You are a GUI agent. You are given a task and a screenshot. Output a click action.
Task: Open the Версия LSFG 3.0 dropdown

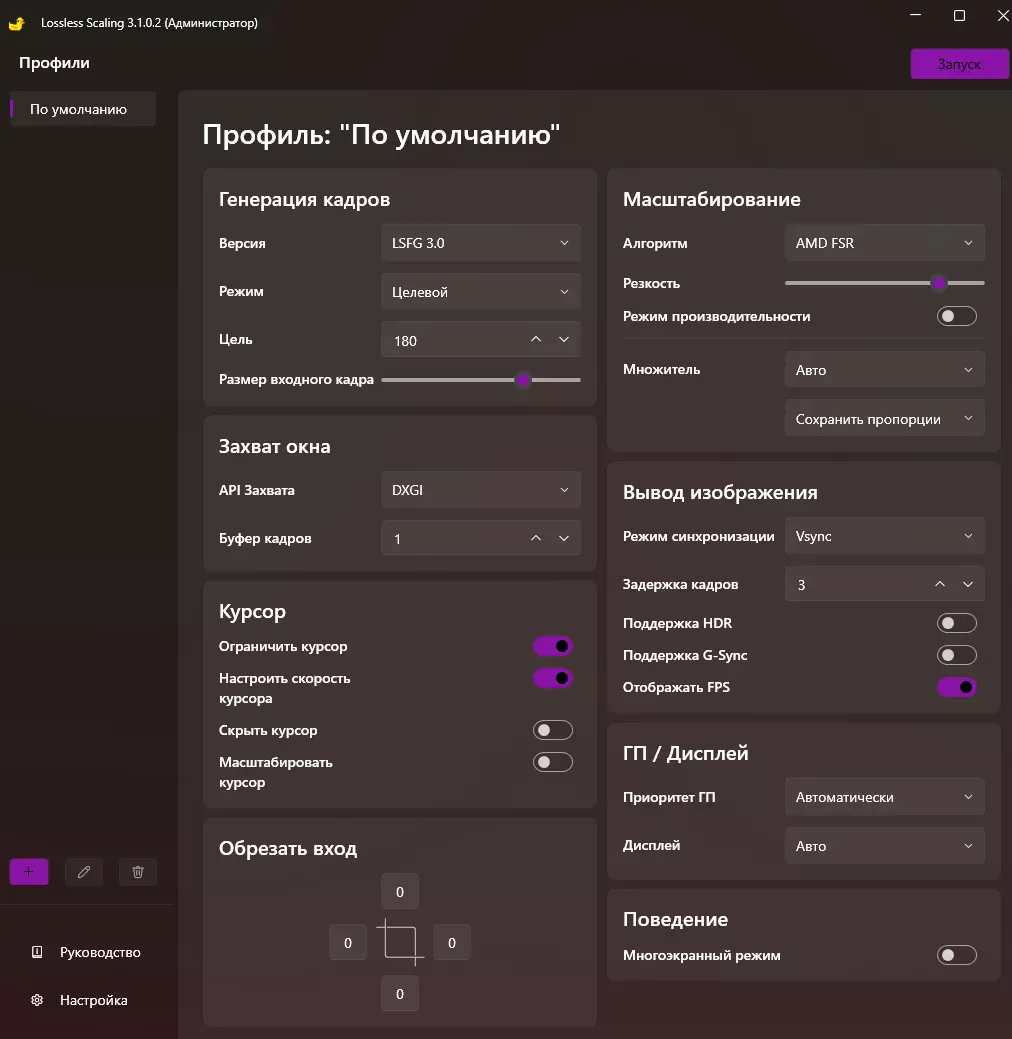480,243
